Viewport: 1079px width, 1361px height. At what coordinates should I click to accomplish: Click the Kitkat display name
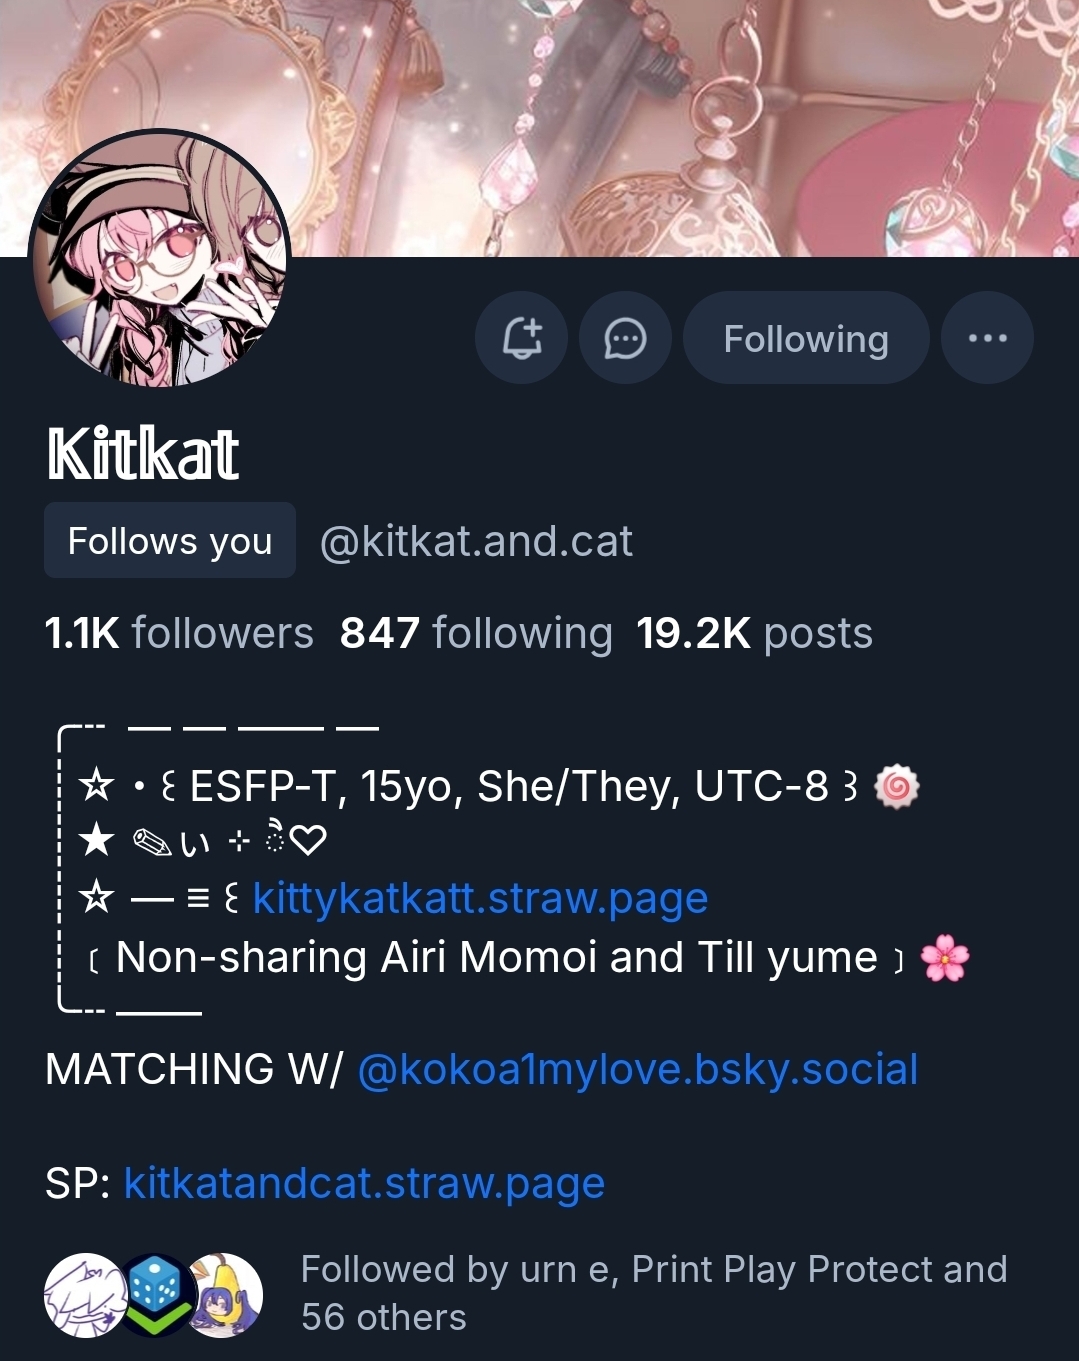142,455
